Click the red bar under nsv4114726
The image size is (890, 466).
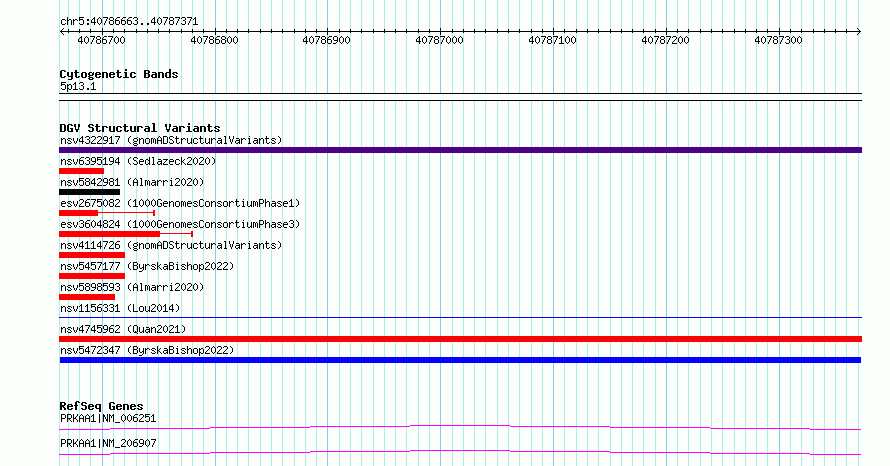pos(91,255)
